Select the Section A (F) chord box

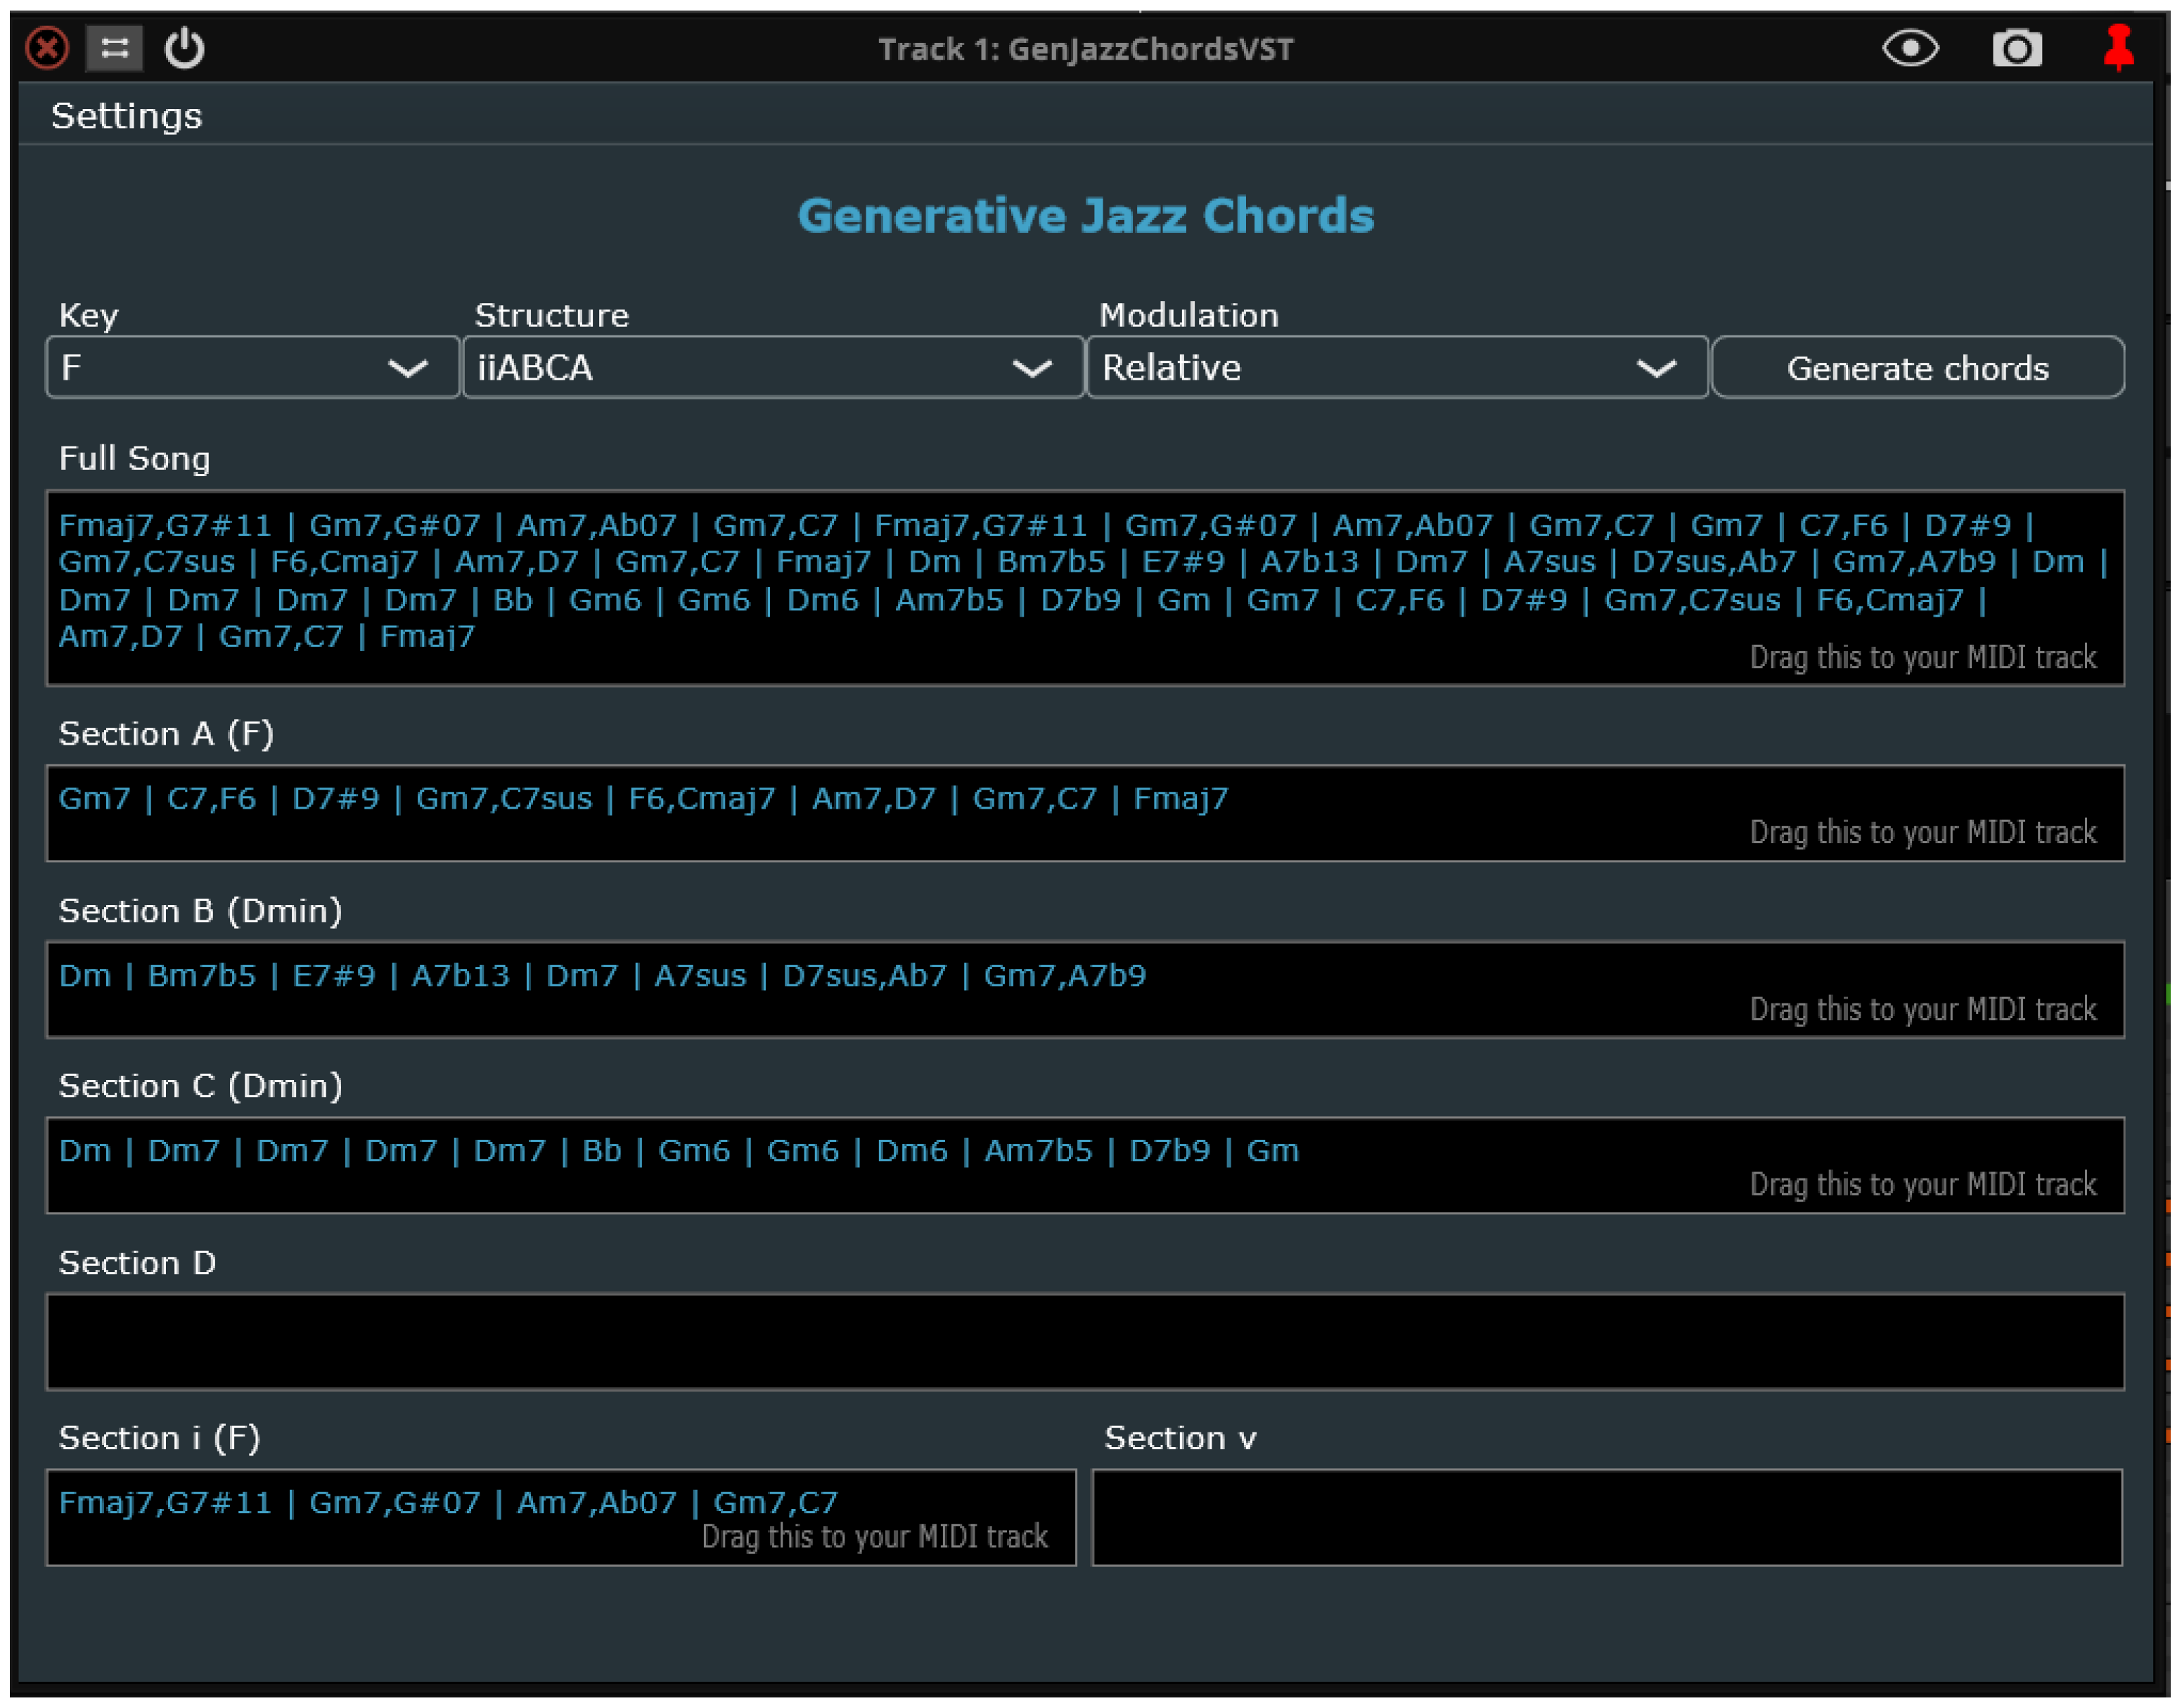pos(1084,813)
